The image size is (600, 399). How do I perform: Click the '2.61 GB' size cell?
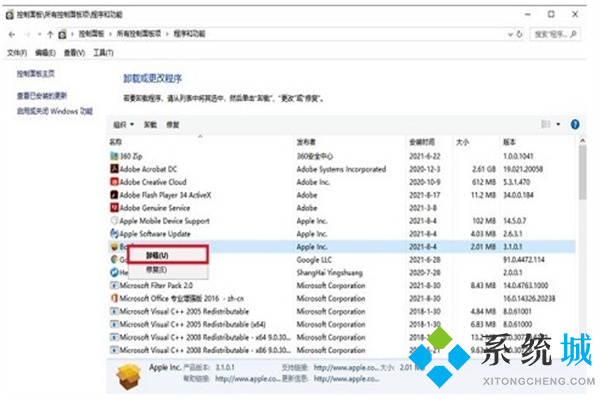click(484, 169)
